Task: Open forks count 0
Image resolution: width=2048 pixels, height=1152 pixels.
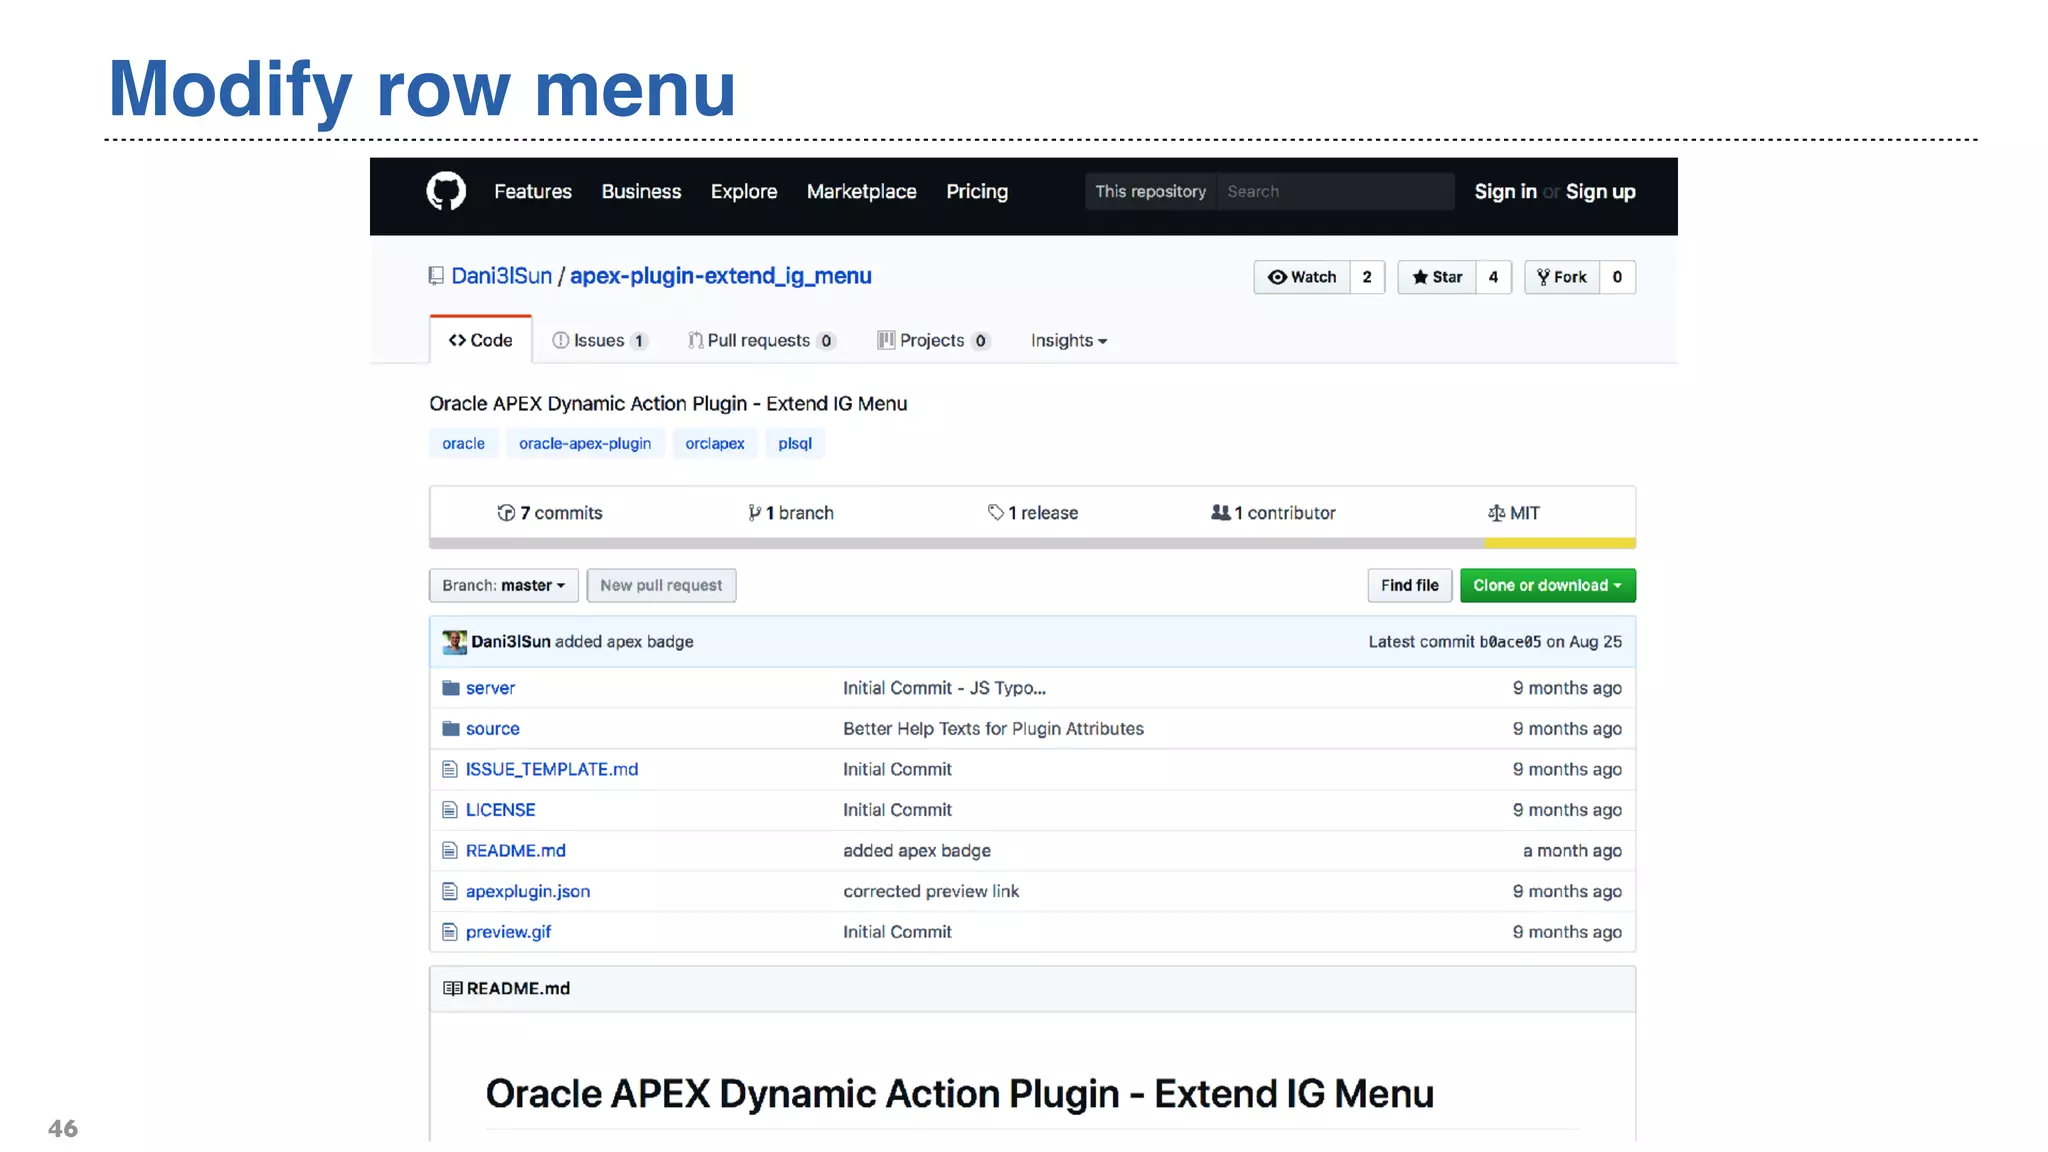Action: 1618,277
